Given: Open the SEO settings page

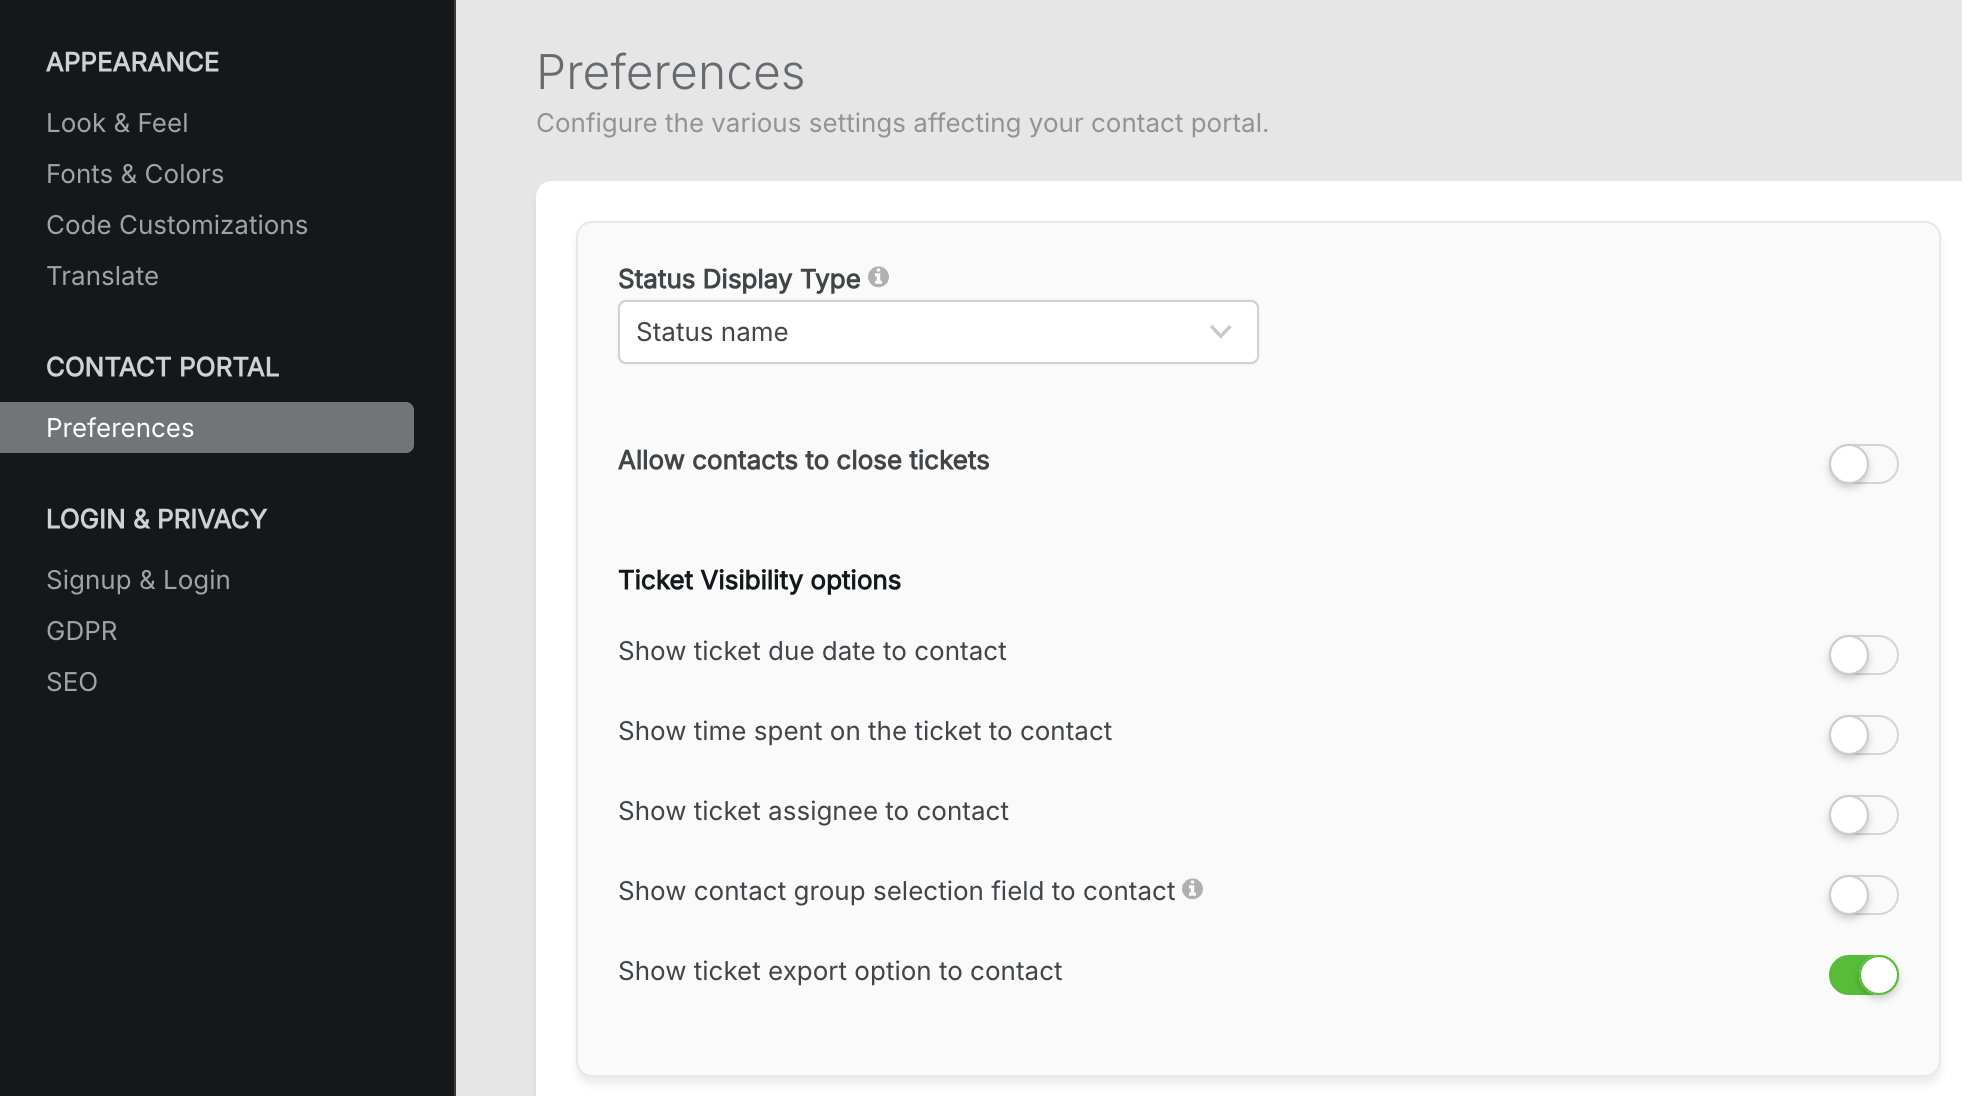Looking at the screenshot, I should pos(72,682).
